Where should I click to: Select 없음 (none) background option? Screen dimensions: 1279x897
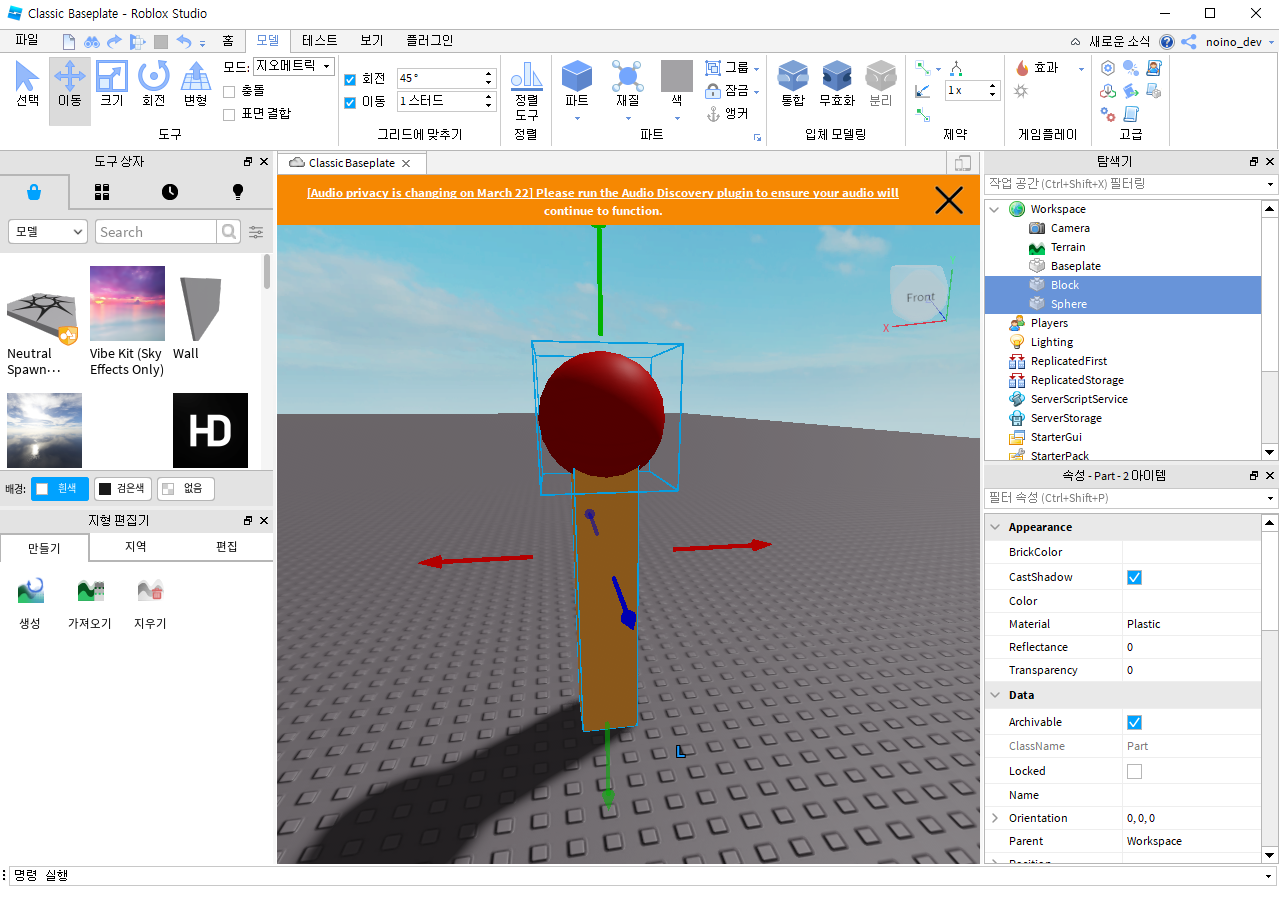(x=186, y=489)
